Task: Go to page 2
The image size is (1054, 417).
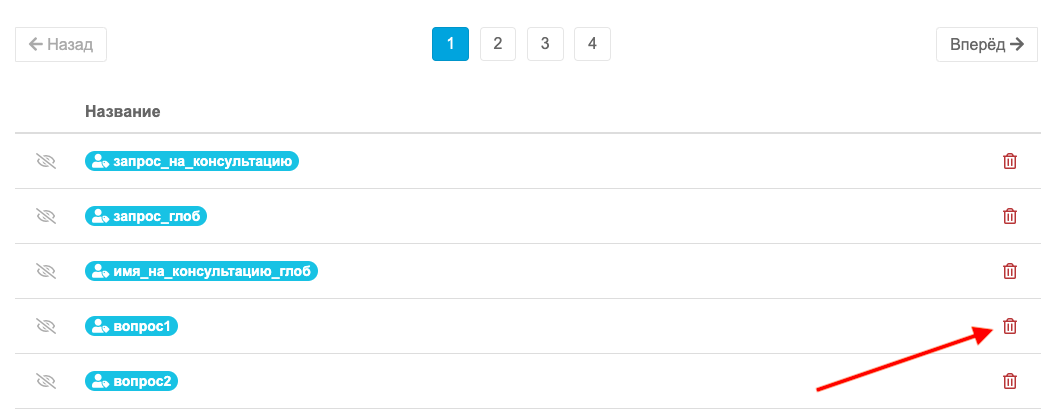Action: [497, 44]
